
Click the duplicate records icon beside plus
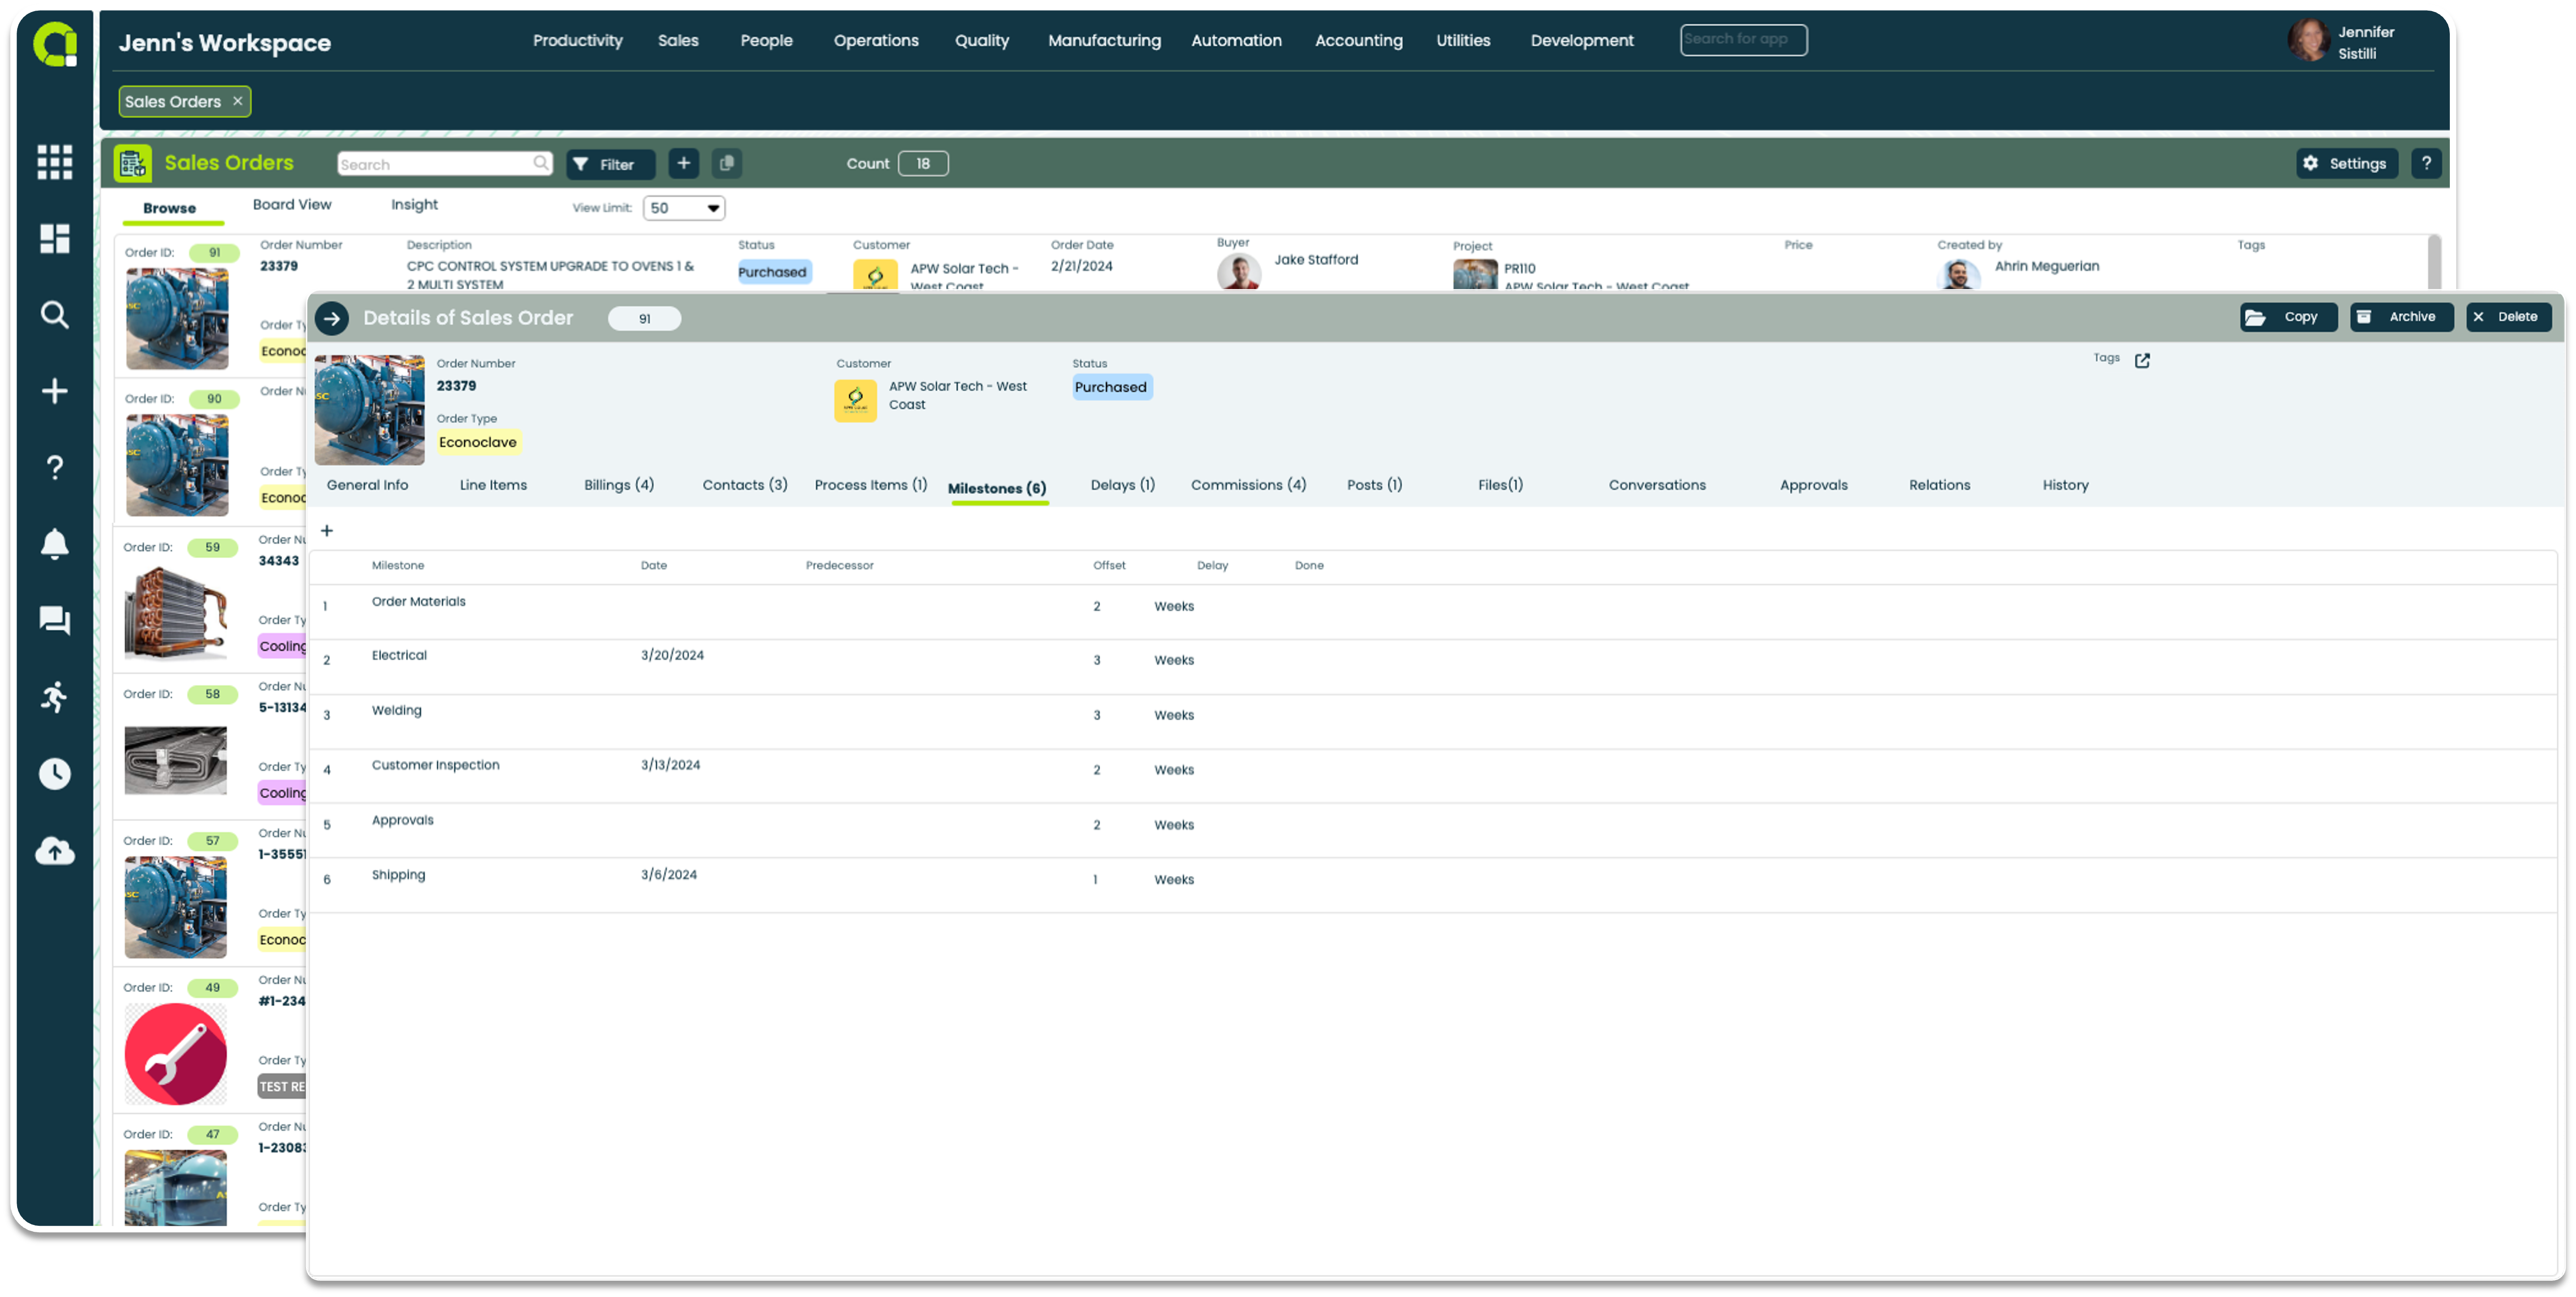727,163
